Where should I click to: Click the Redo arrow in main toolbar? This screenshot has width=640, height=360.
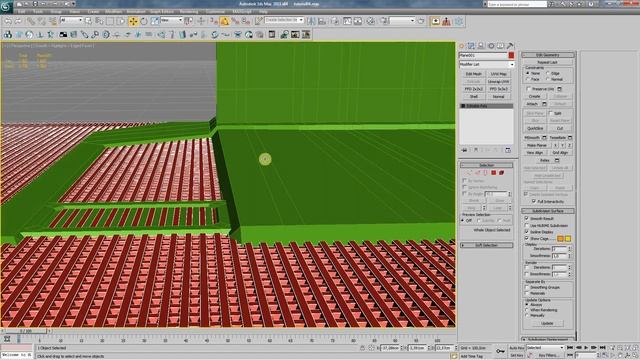click(18, 21)
